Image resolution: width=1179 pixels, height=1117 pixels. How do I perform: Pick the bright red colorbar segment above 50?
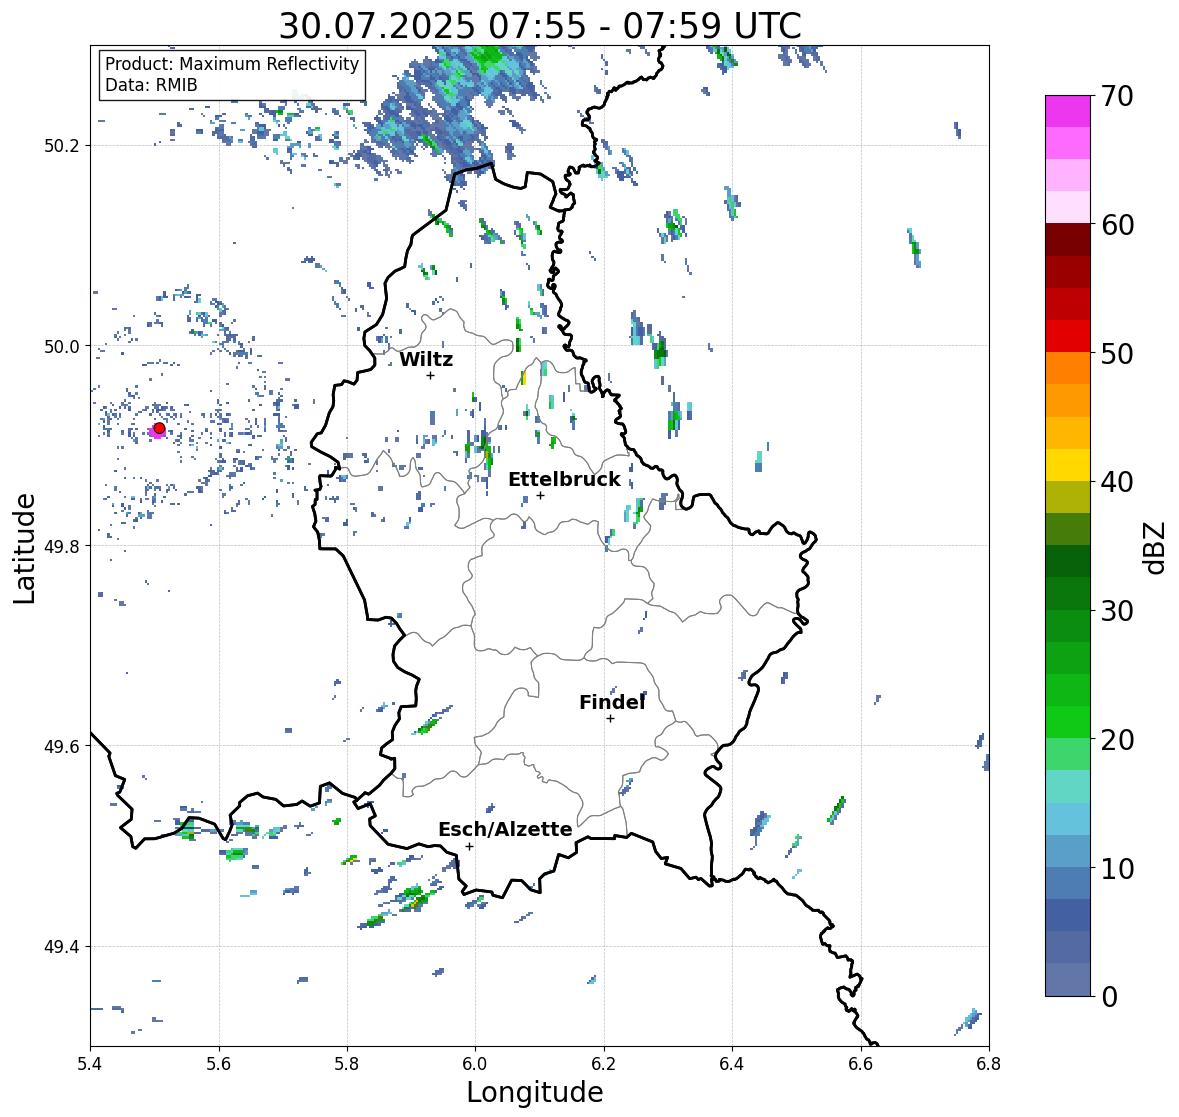(1068, 336)
